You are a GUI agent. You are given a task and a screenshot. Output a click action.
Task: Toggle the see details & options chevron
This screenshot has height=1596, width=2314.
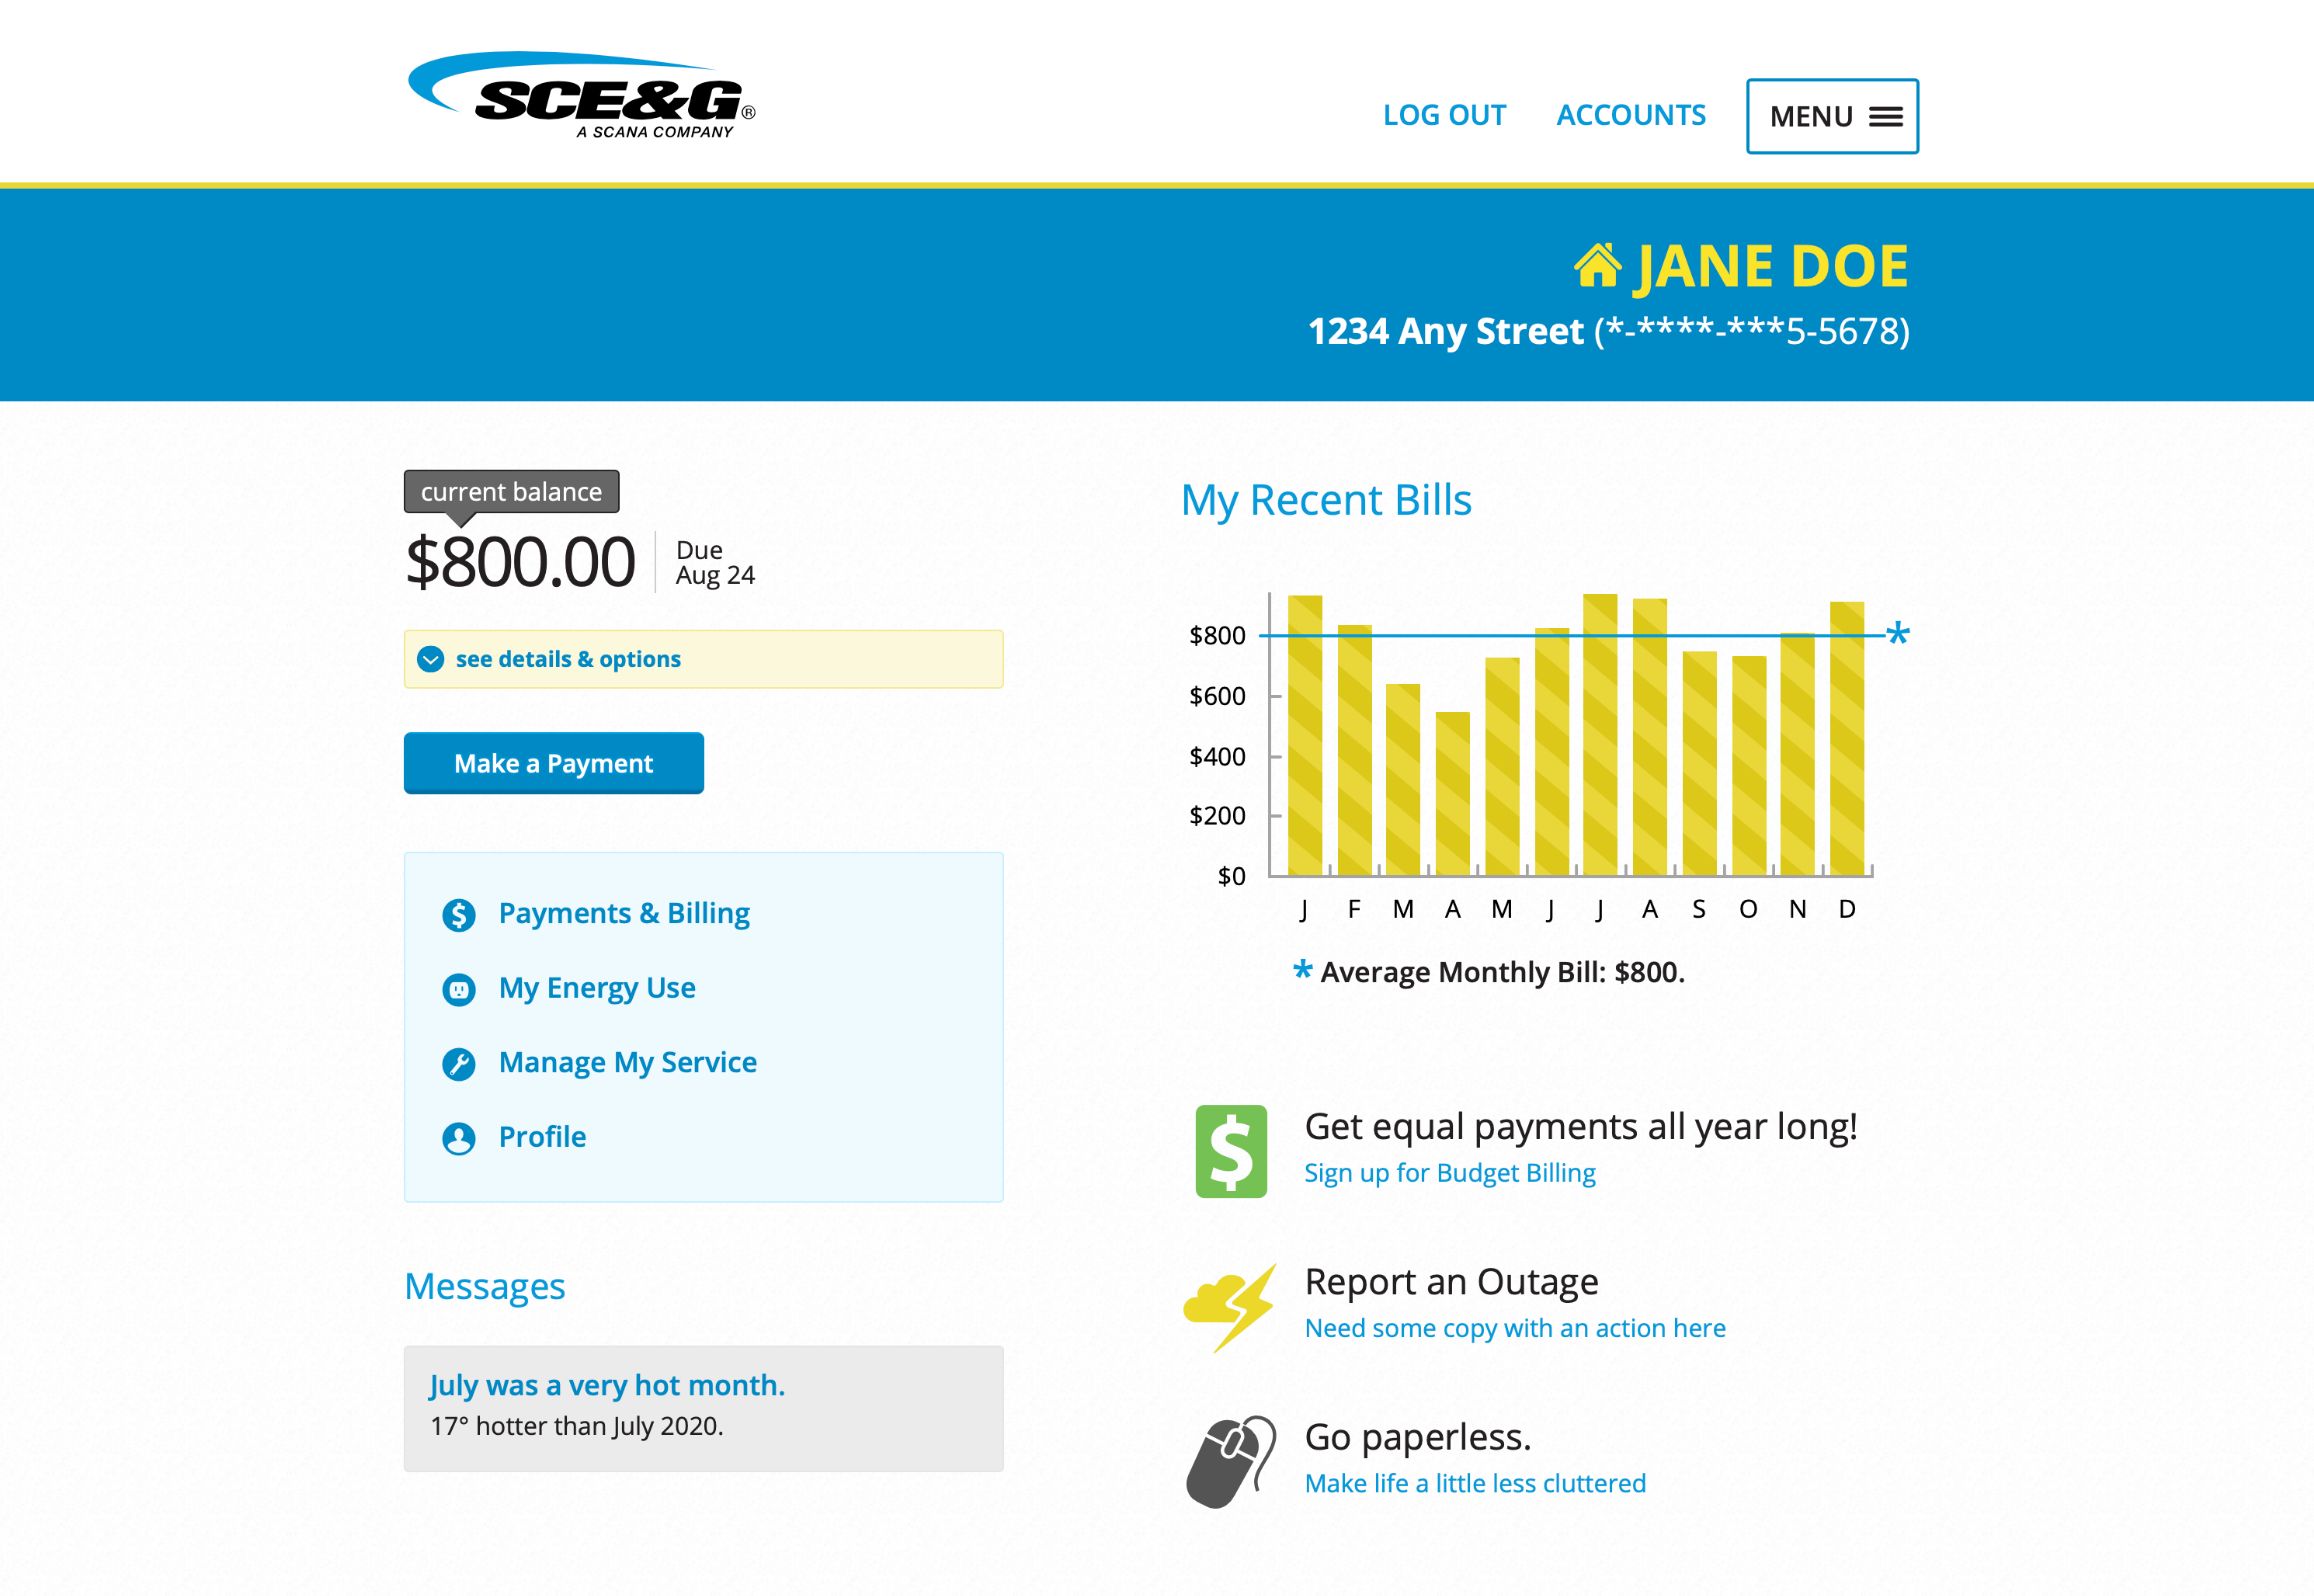pos(434,659)
